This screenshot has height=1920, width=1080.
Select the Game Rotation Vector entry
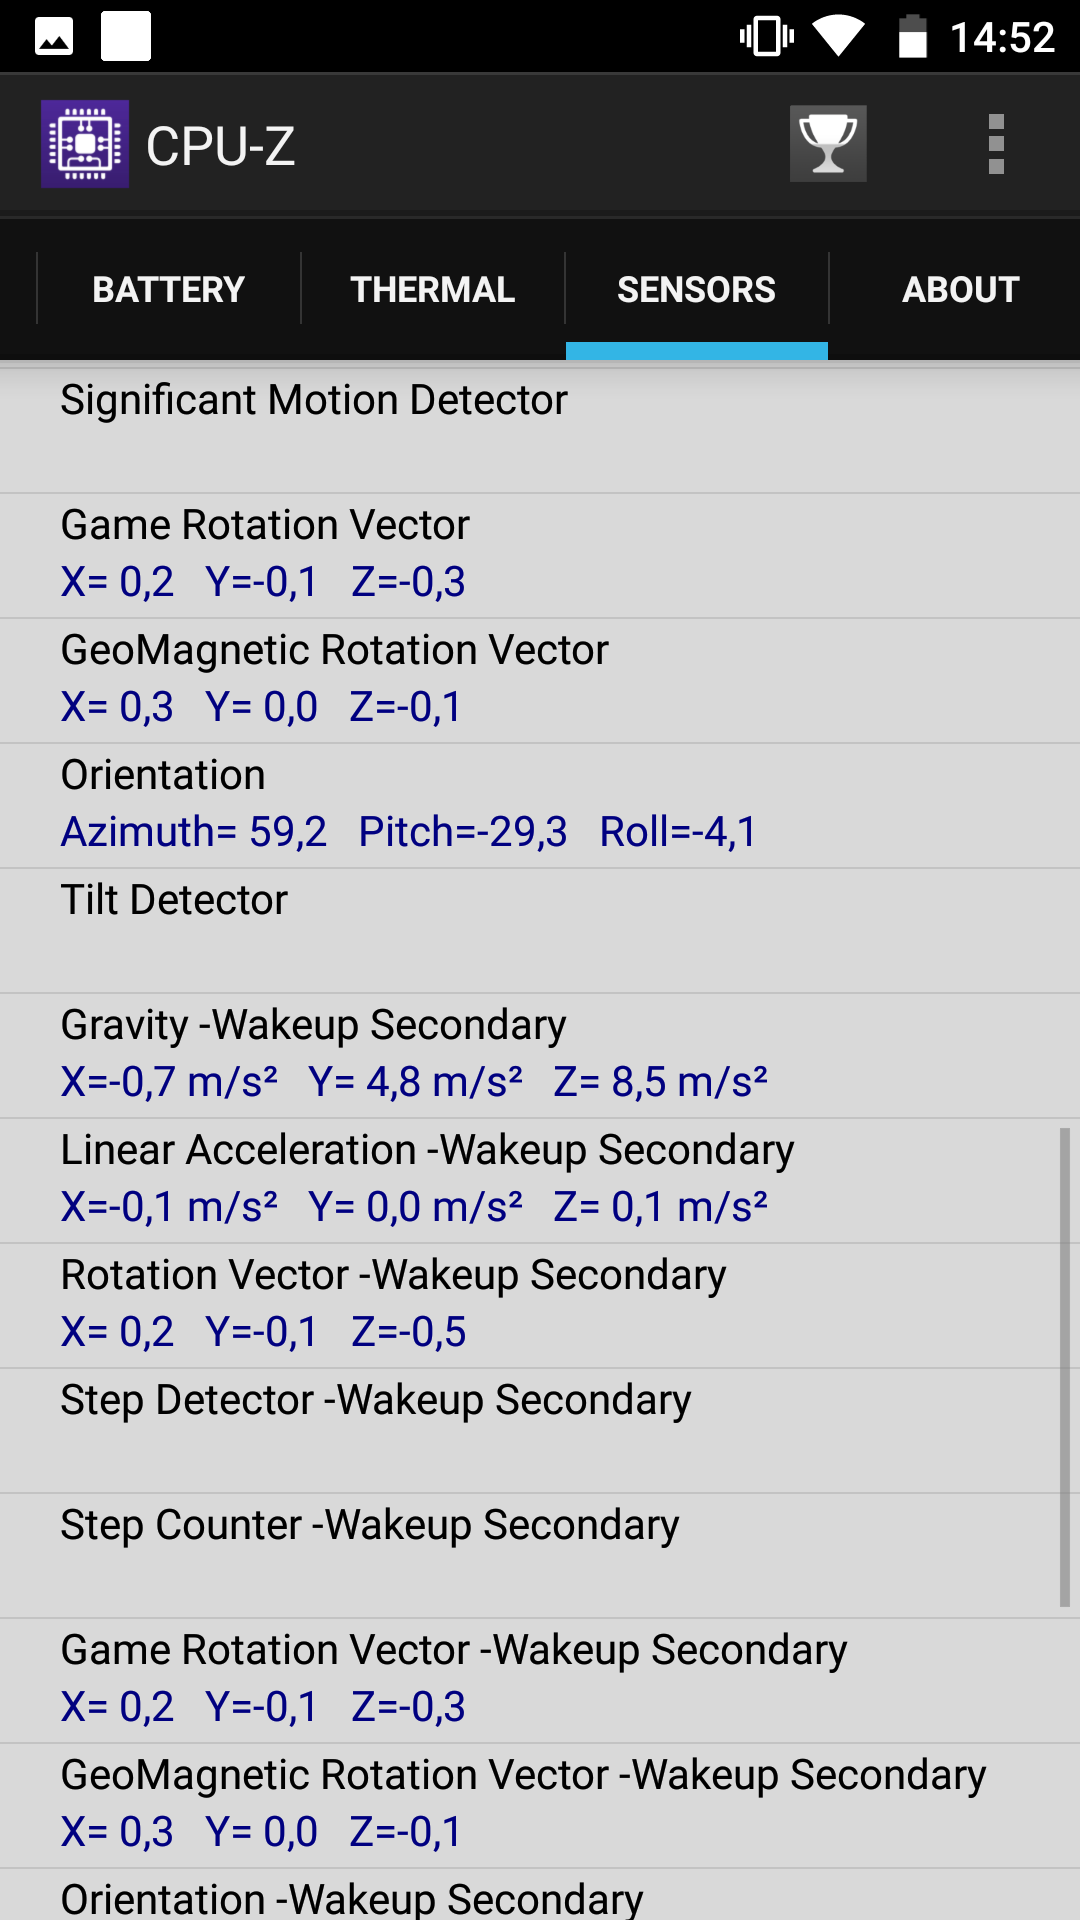(540, 556)
